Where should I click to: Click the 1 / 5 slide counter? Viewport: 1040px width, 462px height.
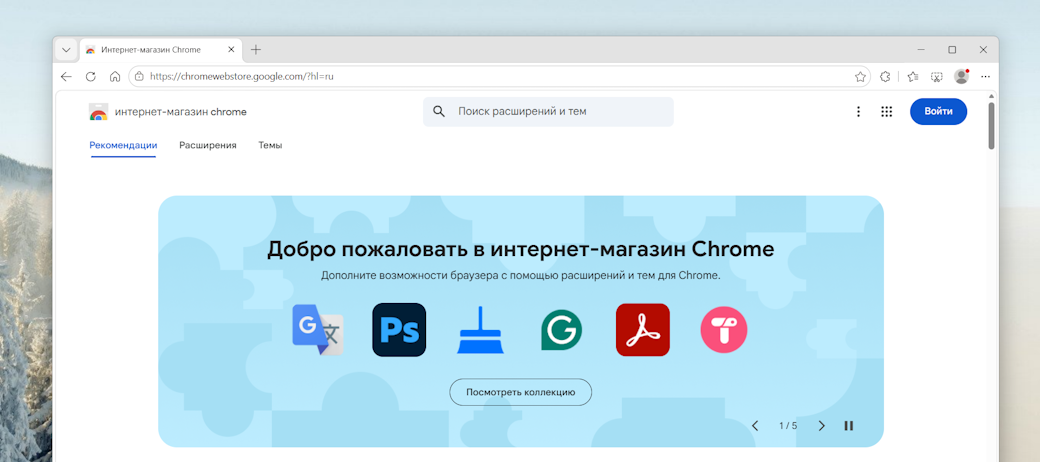788,426
